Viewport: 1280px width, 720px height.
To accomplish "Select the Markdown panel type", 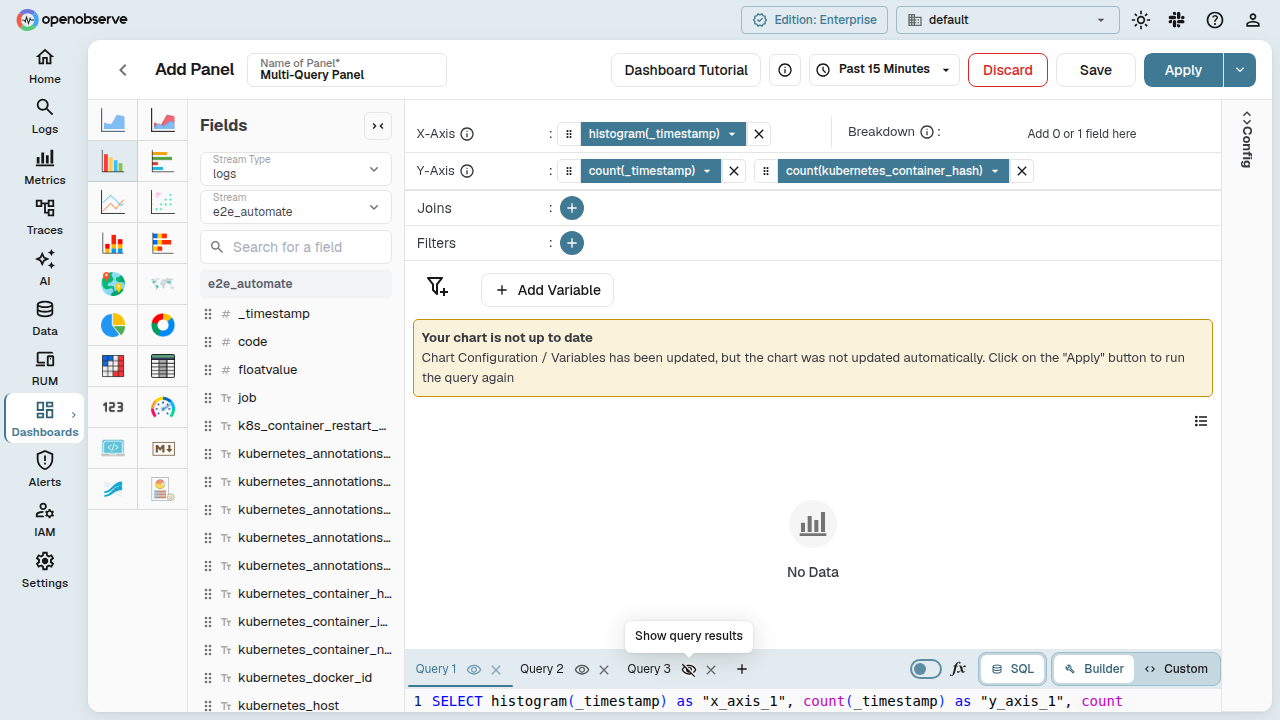I will coord(162,448).
